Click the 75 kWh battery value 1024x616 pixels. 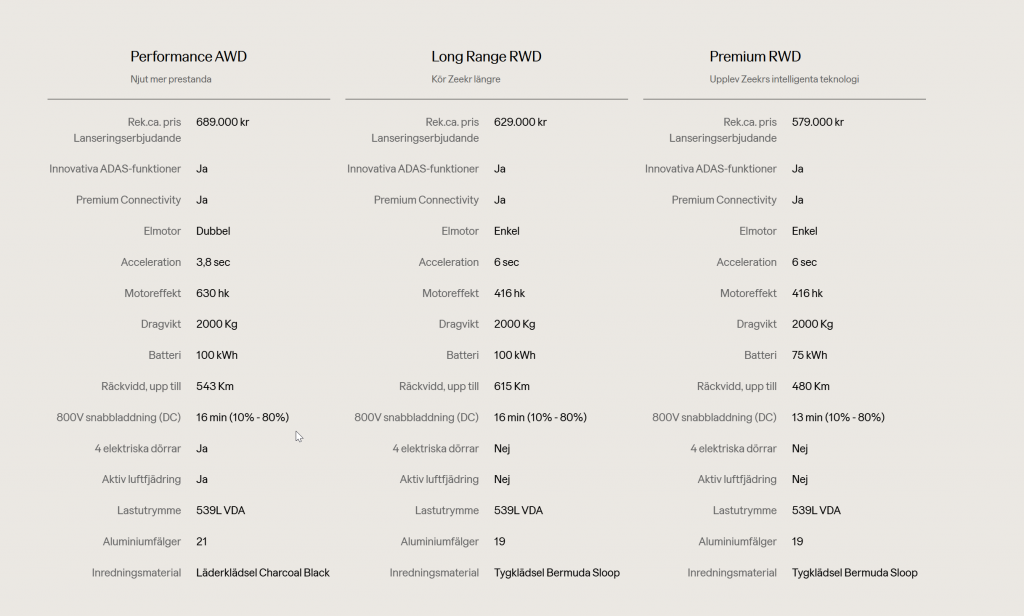click(809, 355)
